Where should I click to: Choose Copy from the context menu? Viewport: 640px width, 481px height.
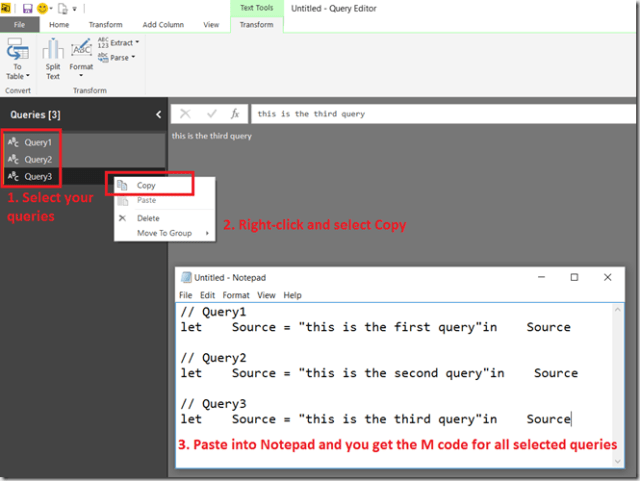coord(146,185)
